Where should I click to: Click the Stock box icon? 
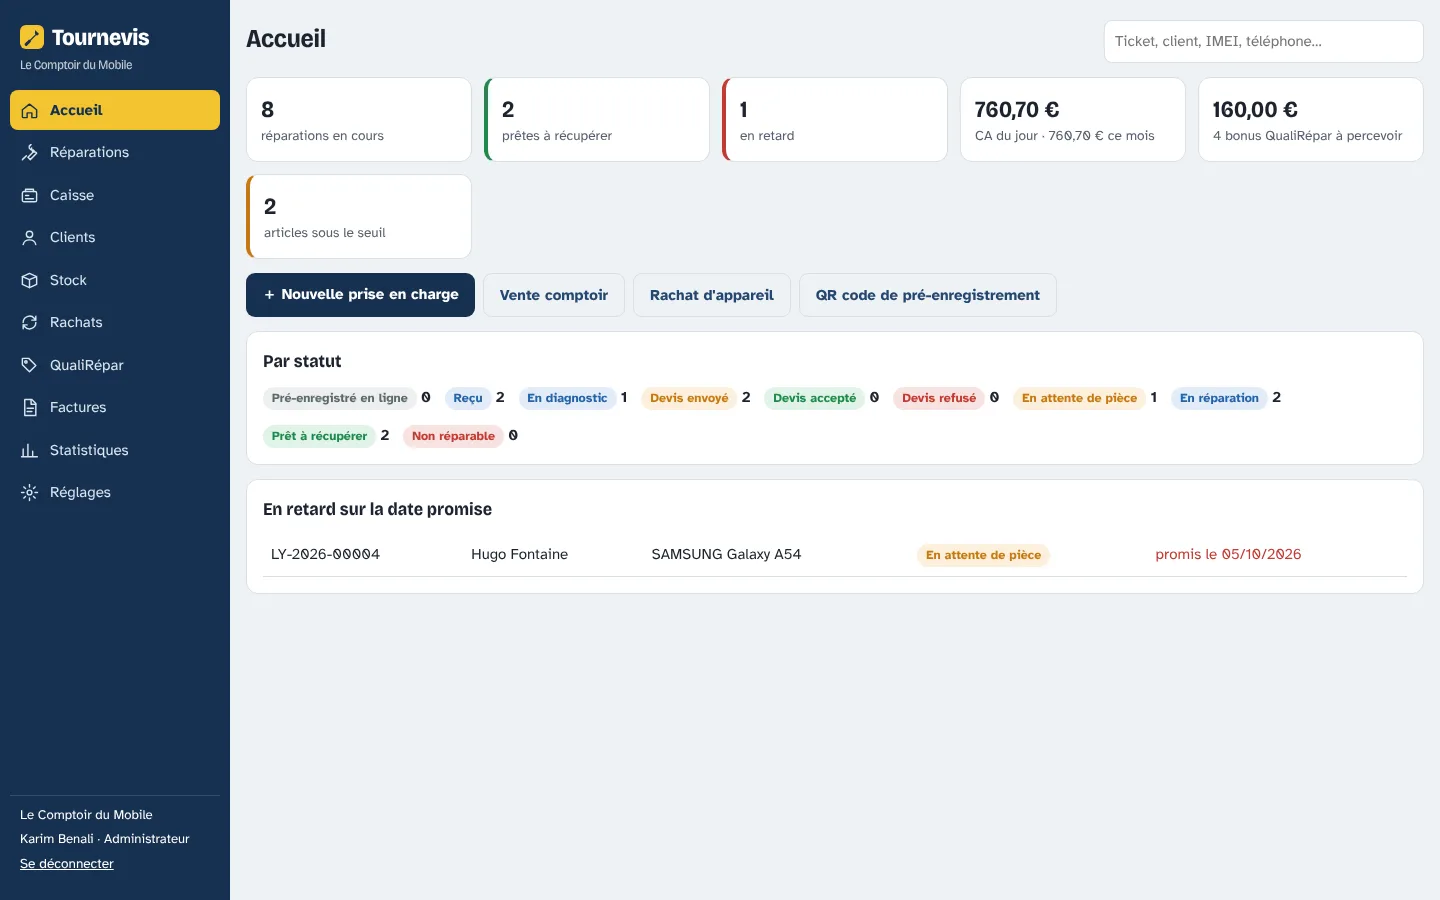(30, 280)
